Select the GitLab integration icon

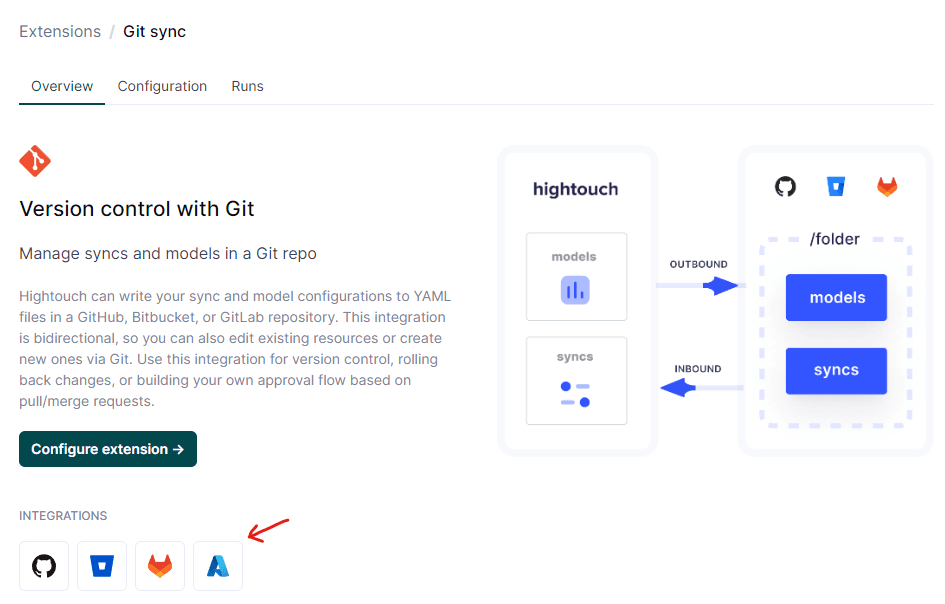click(159, 565)
